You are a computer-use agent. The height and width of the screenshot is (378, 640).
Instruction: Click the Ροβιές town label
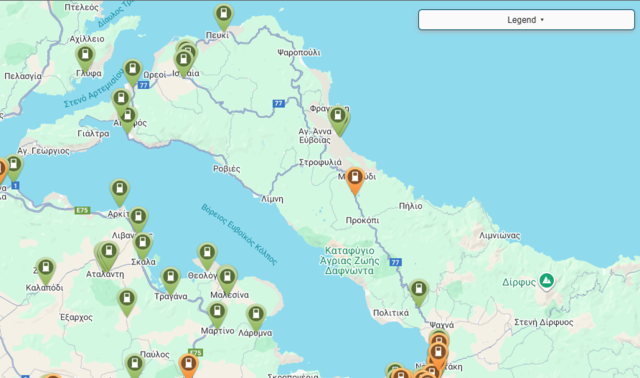227,169
